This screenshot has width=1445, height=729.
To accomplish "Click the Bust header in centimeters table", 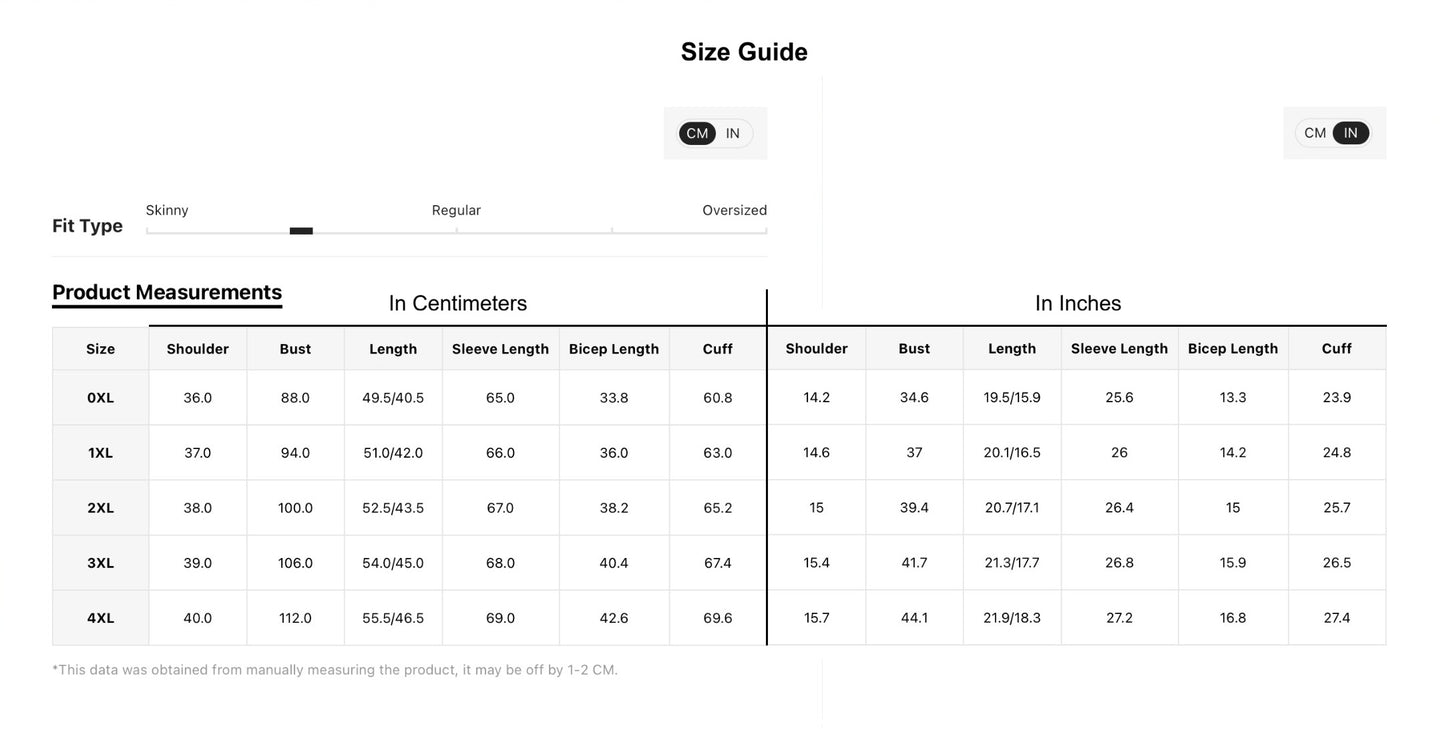I will coord(295,349).
